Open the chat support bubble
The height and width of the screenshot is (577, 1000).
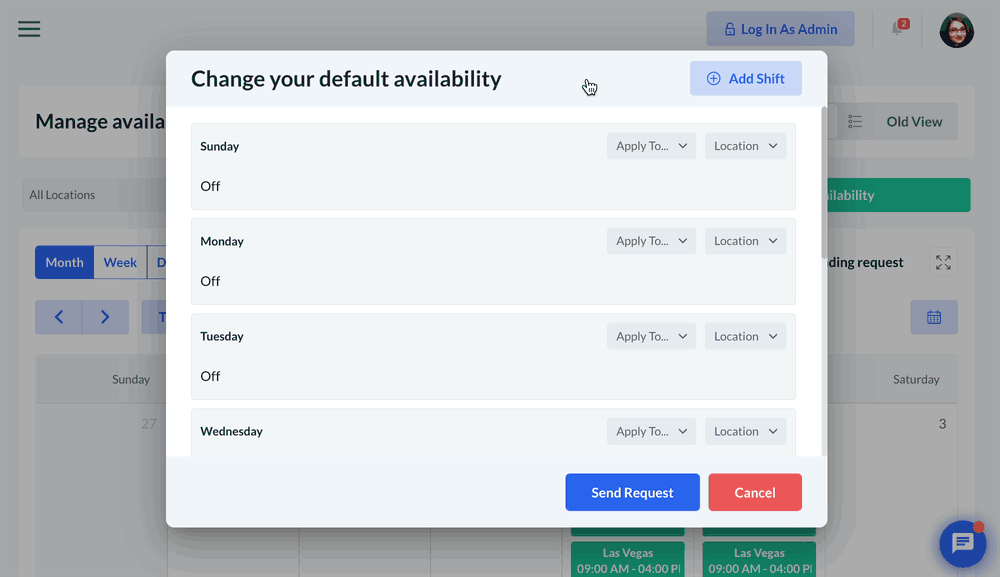click(962, 543)
